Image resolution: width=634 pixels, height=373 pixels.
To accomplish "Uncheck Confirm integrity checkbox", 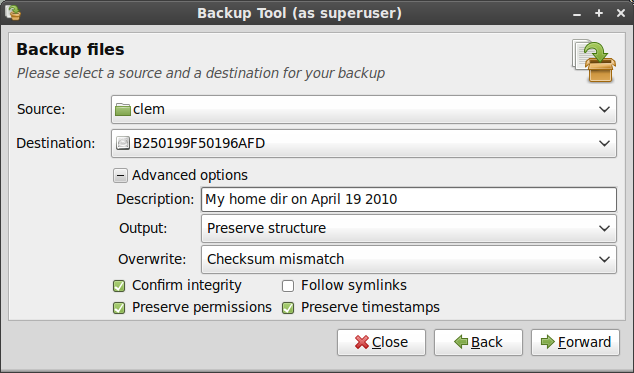I will (119, 286).
